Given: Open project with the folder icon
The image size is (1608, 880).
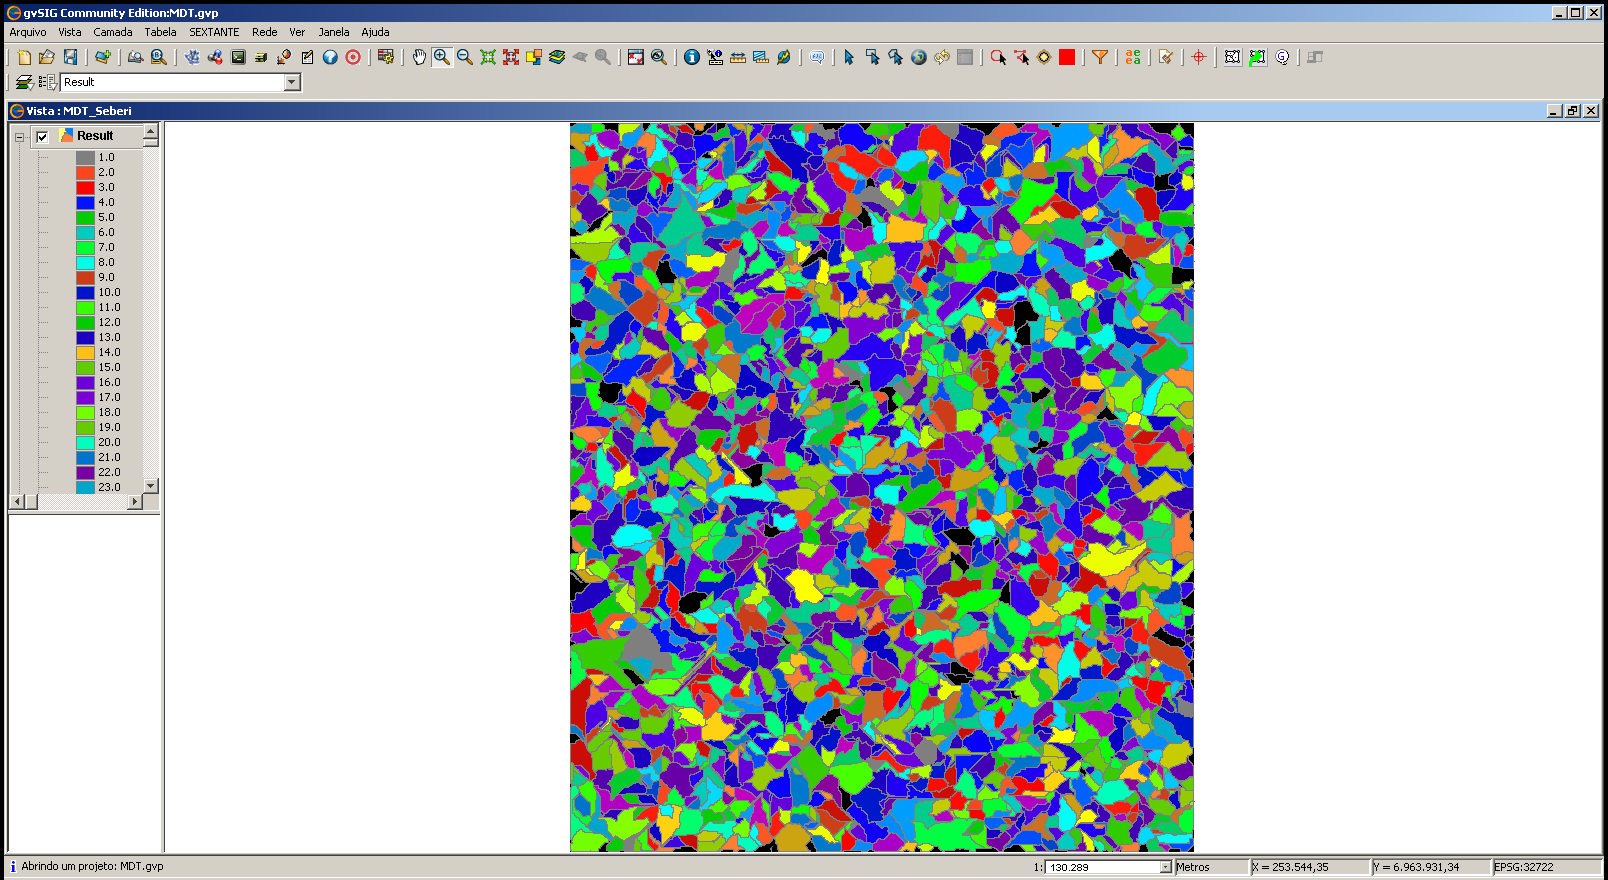Looking at the screenshot, I should coord(47,57).
